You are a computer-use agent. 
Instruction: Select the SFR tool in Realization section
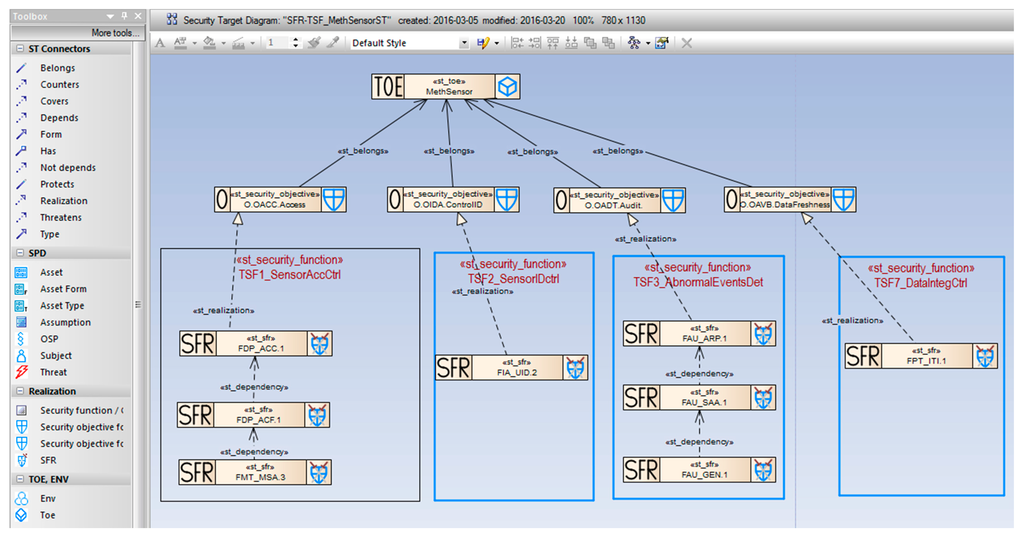click(x=48, y=460)
